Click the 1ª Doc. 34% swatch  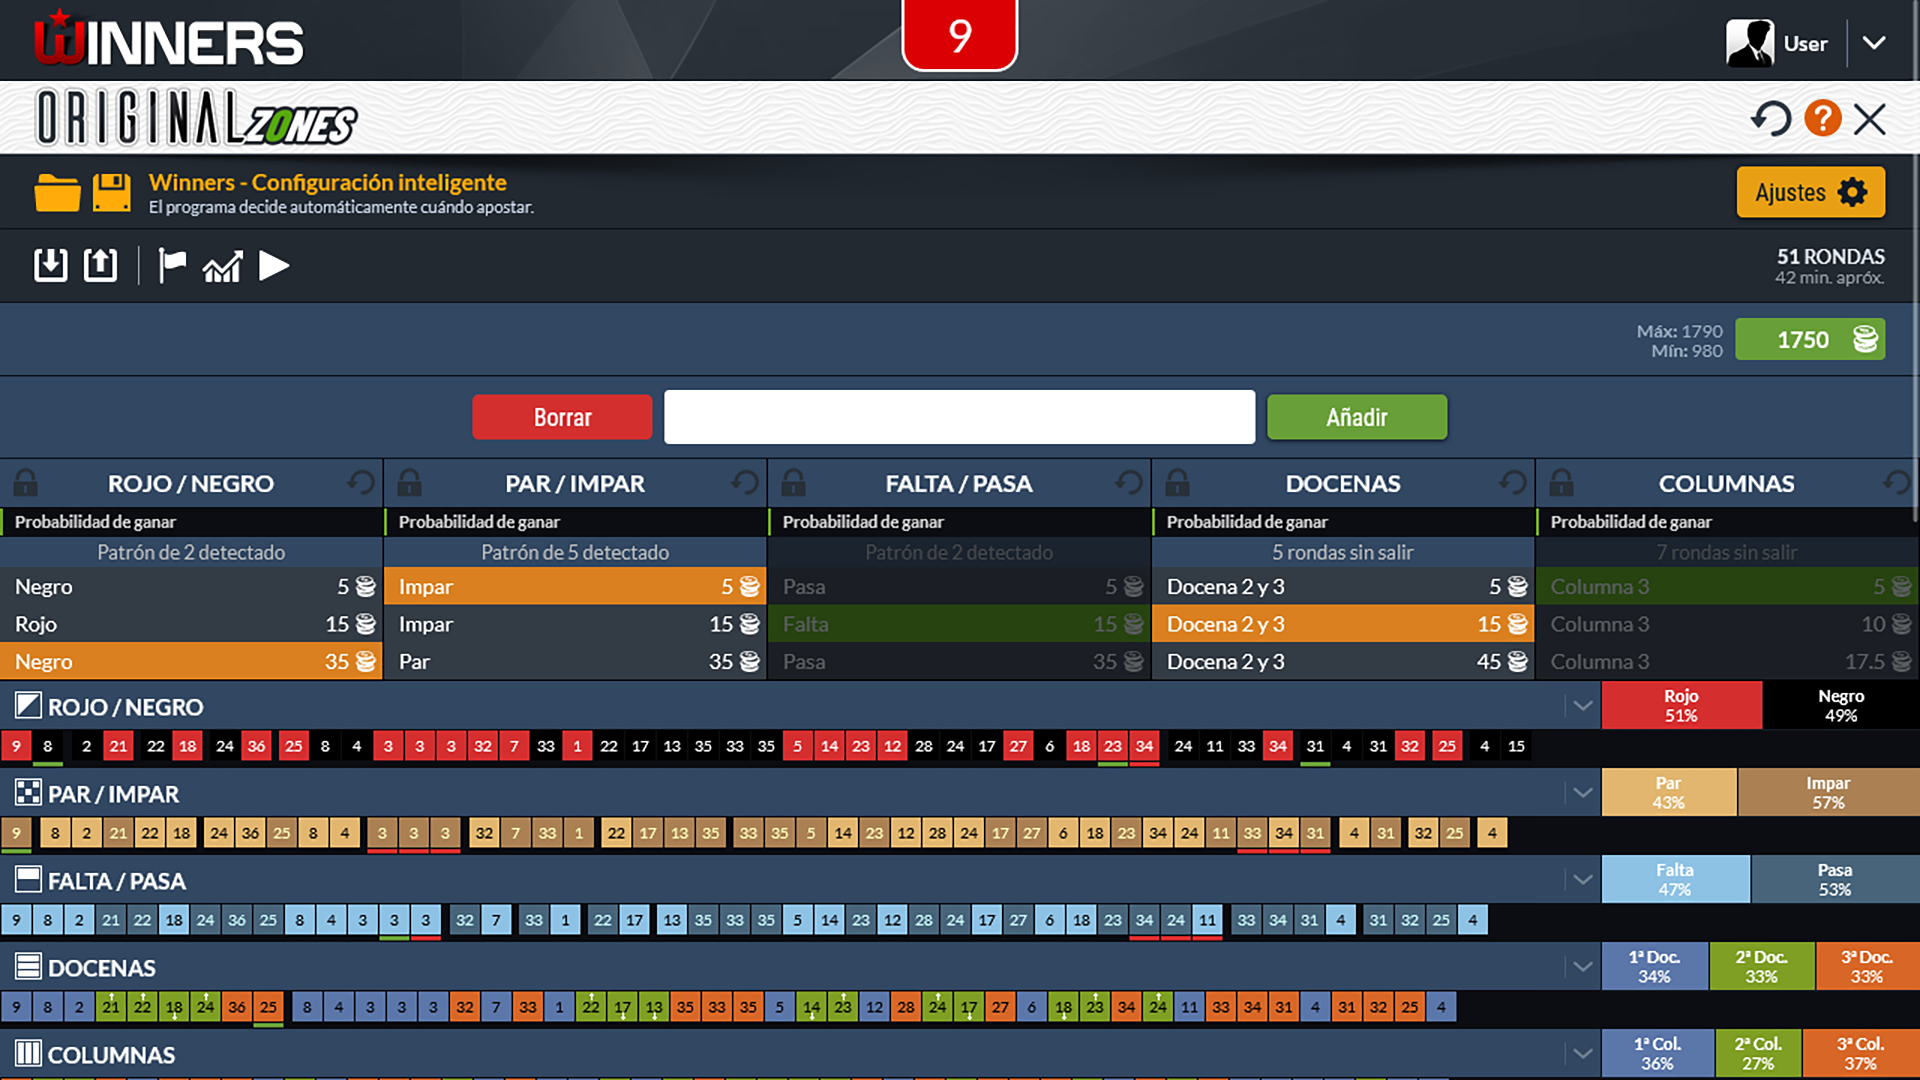[1654, 966]
